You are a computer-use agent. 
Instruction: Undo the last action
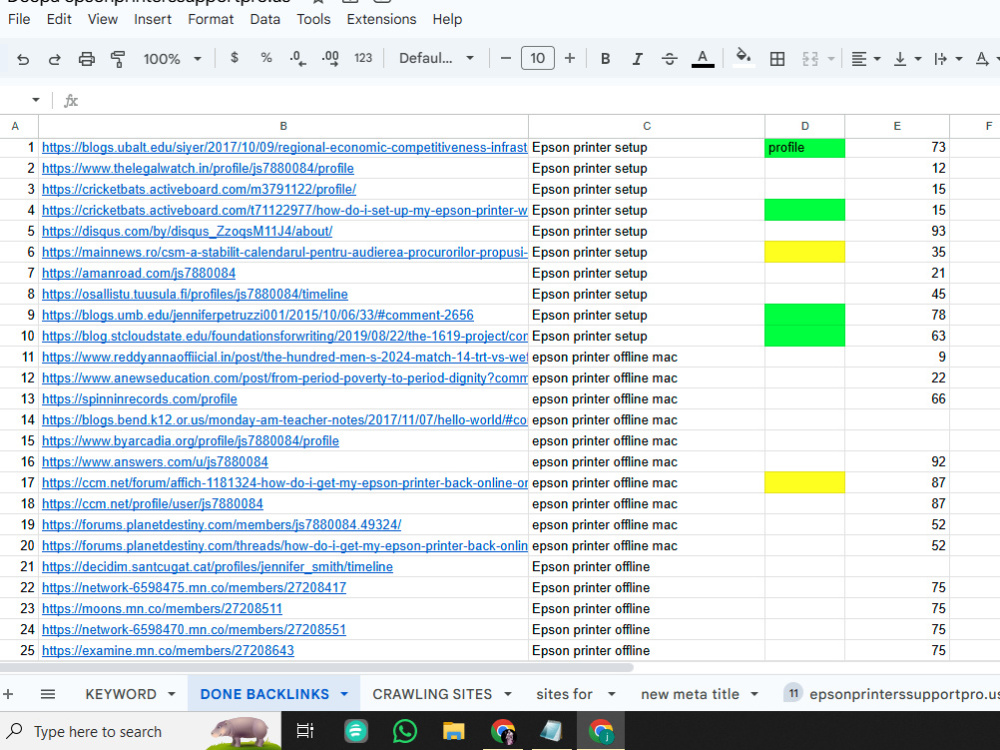[x=23, y=59]
